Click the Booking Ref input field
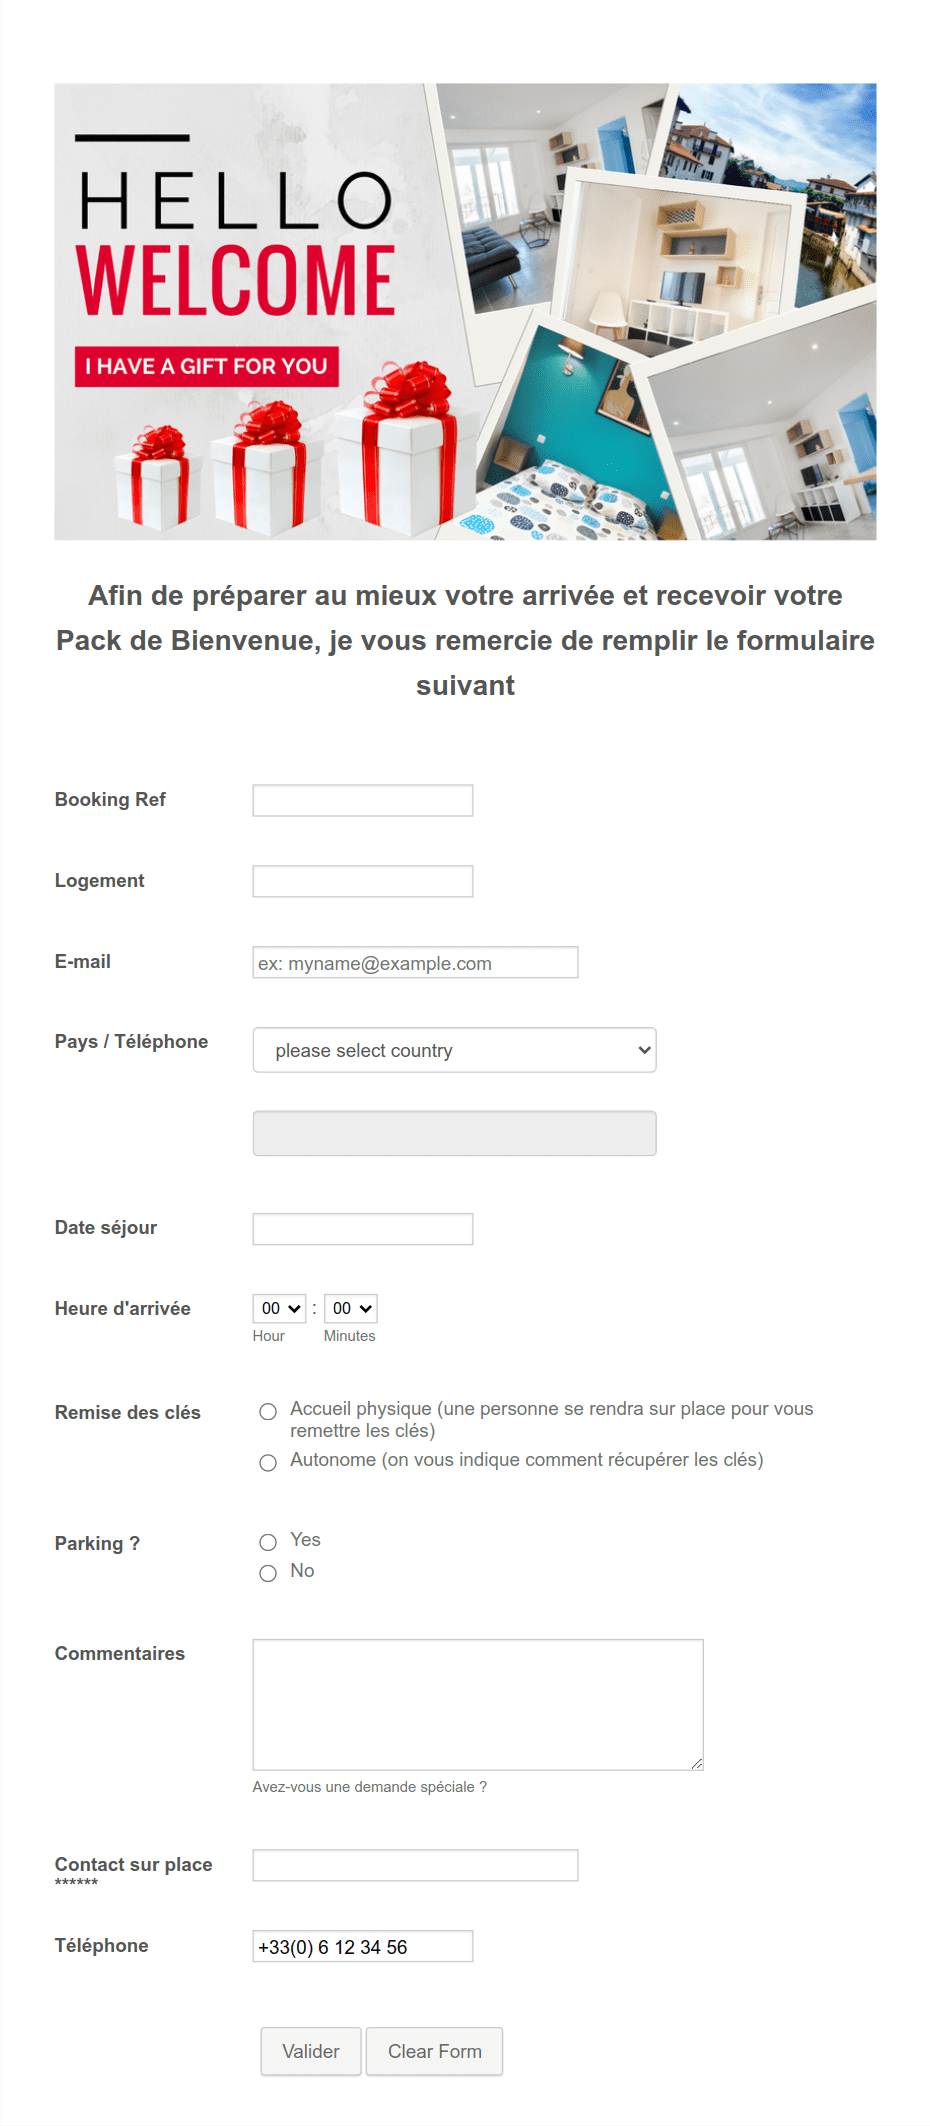 362,800
